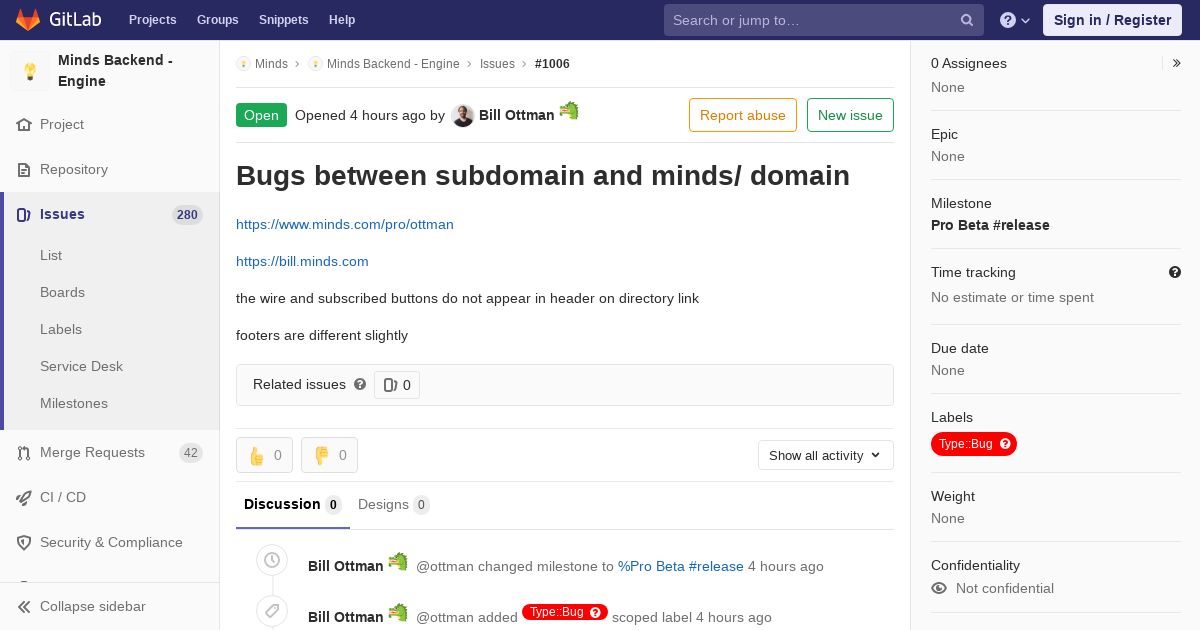Open Snippets in top navigation

coord(283,20)
